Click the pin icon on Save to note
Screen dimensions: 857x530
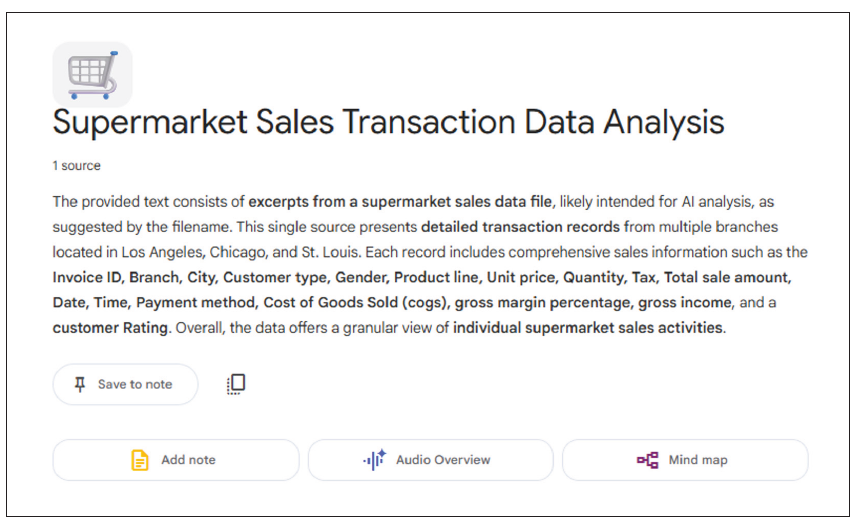(x=81, y=384)
